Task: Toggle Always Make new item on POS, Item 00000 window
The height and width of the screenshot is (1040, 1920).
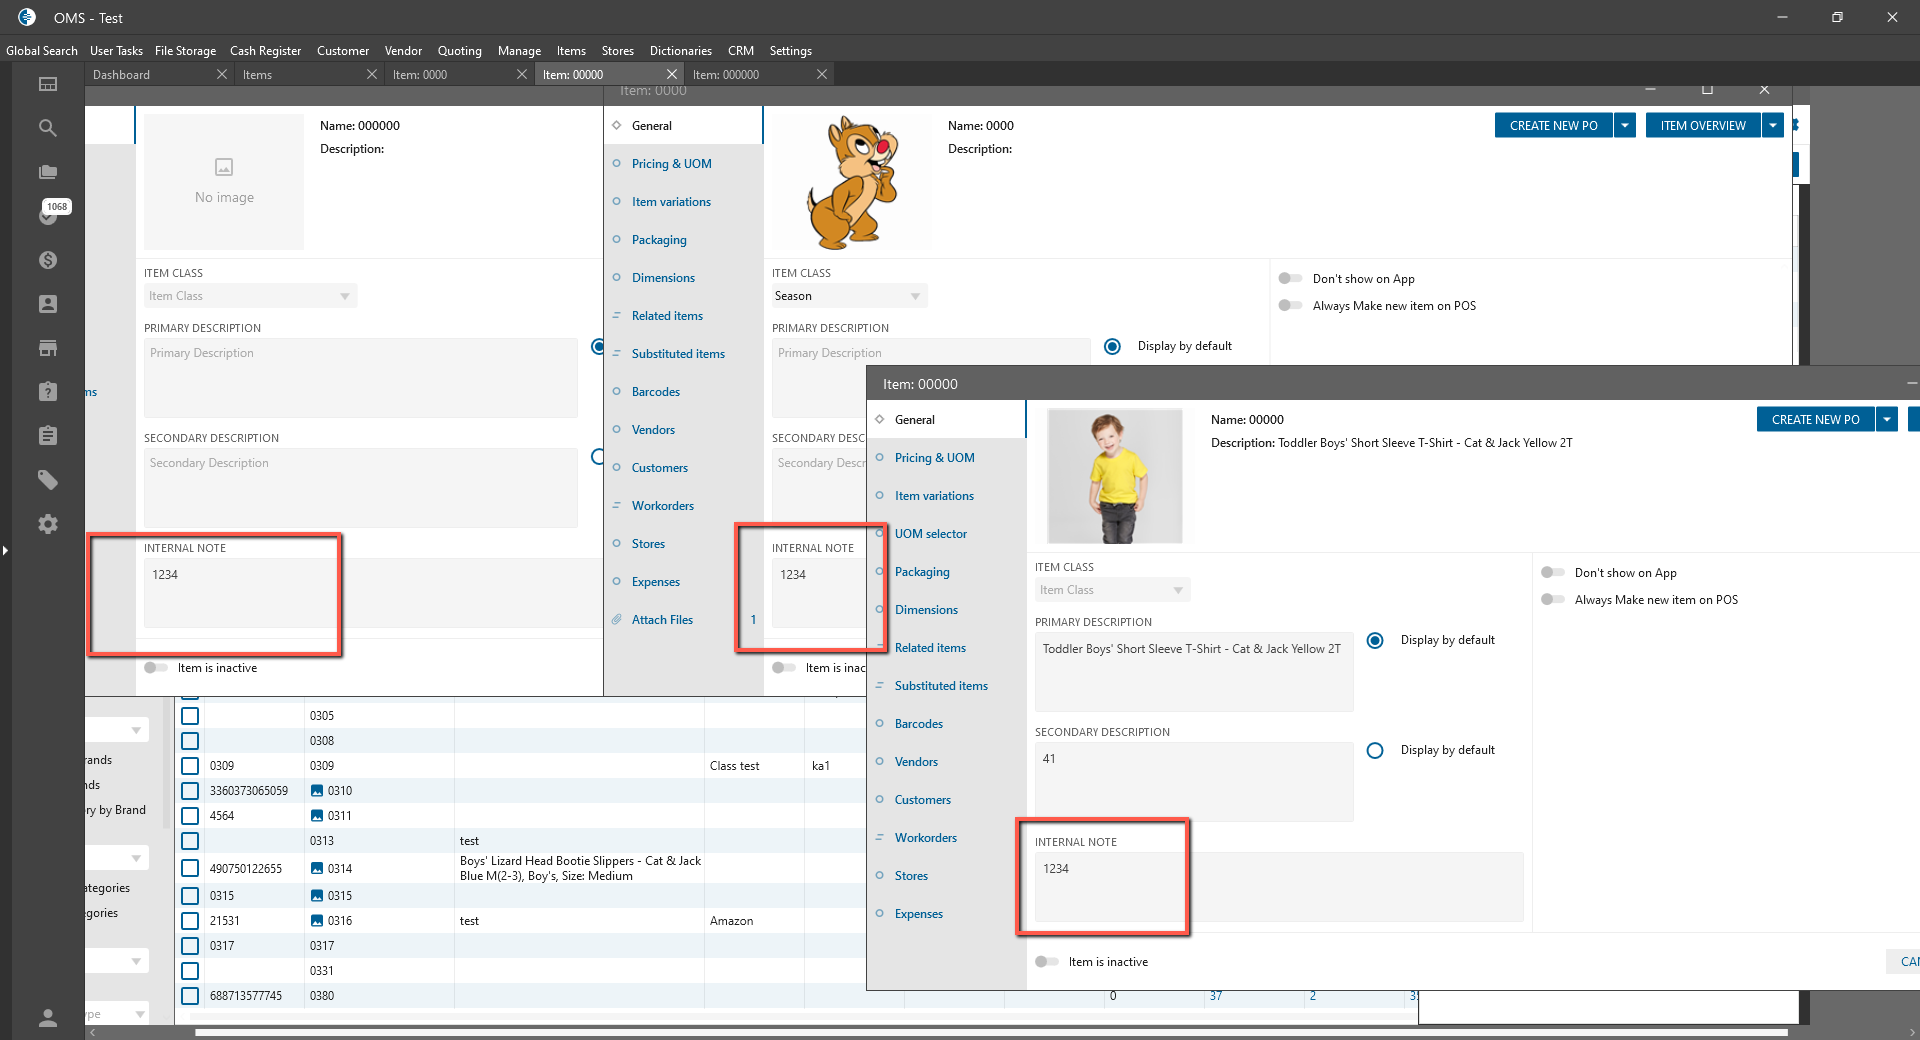Action: click(x=1552, y=600)
